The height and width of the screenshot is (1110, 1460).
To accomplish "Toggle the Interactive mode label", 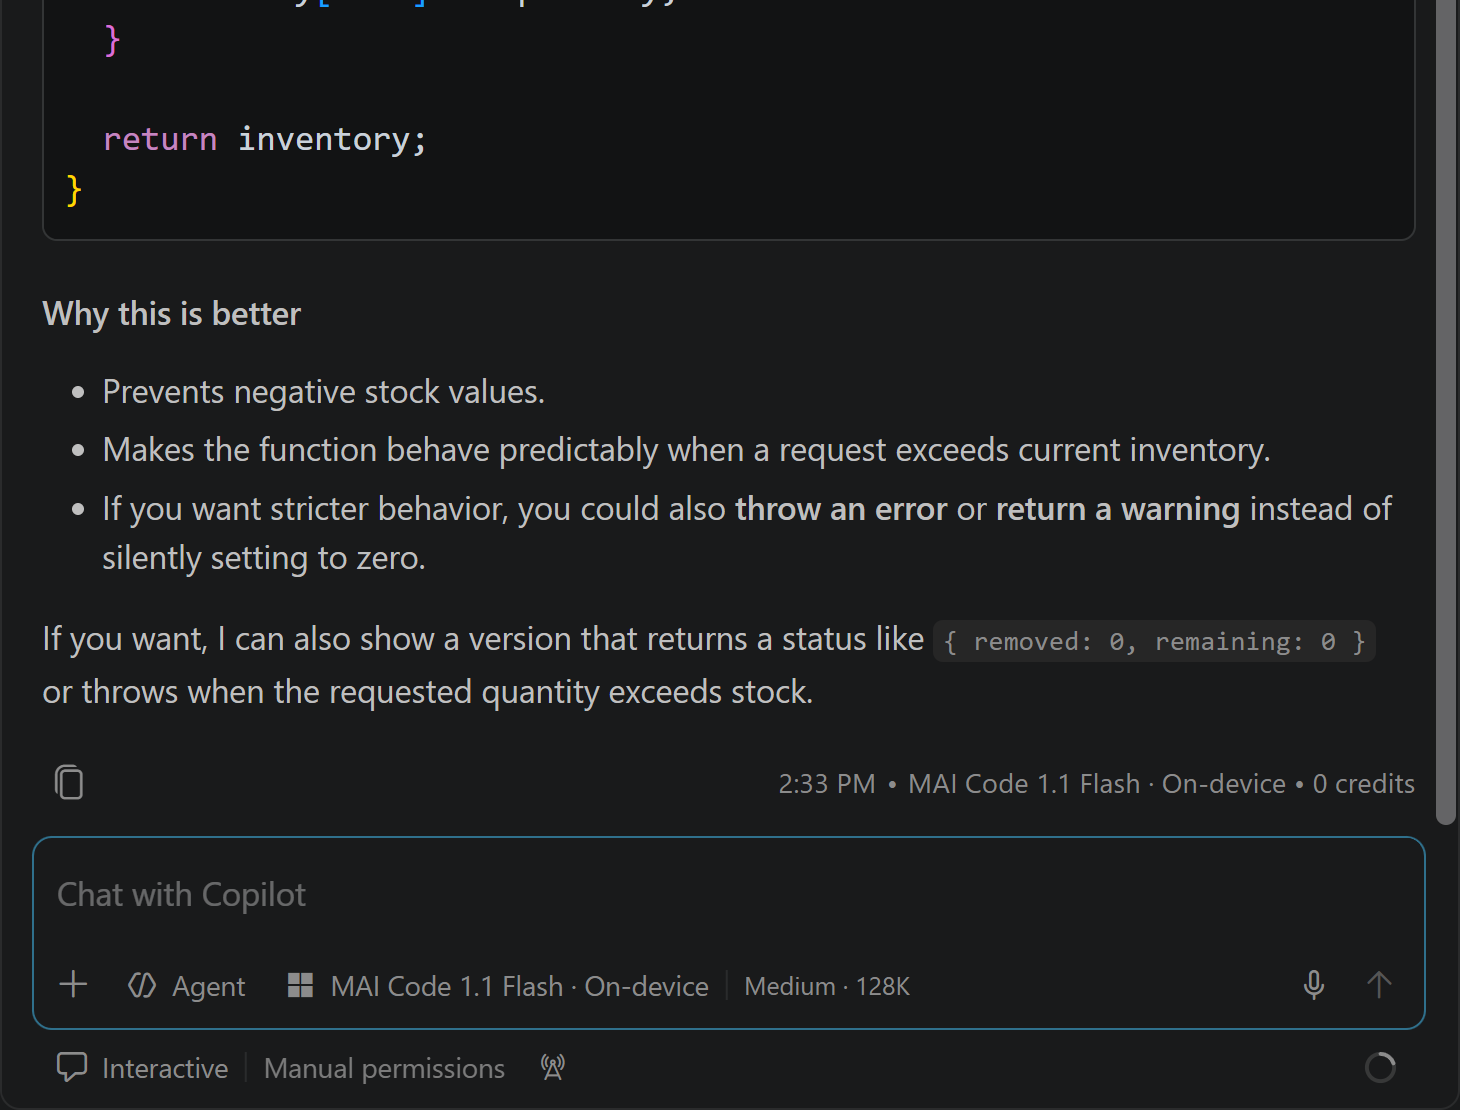I will click(x=165, y=1068).
